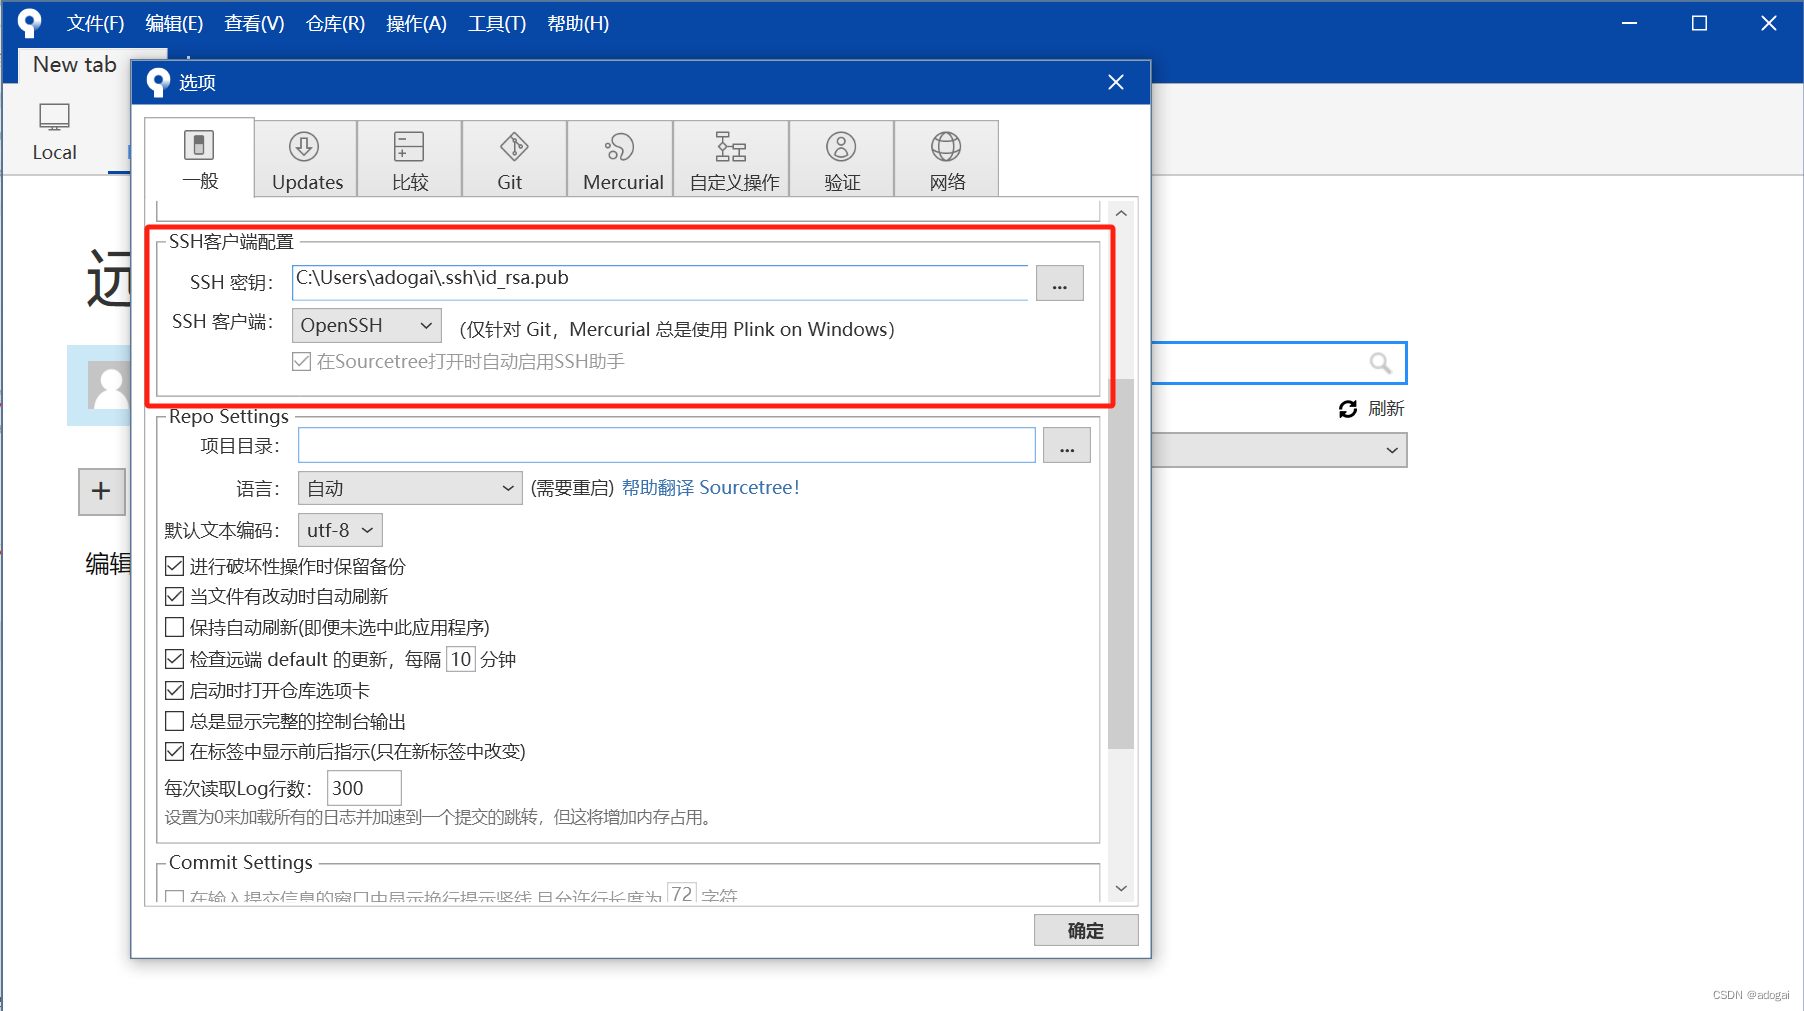Click the plus add button in main window
Screen dimensions: 1804x1011
coord(101,491)
